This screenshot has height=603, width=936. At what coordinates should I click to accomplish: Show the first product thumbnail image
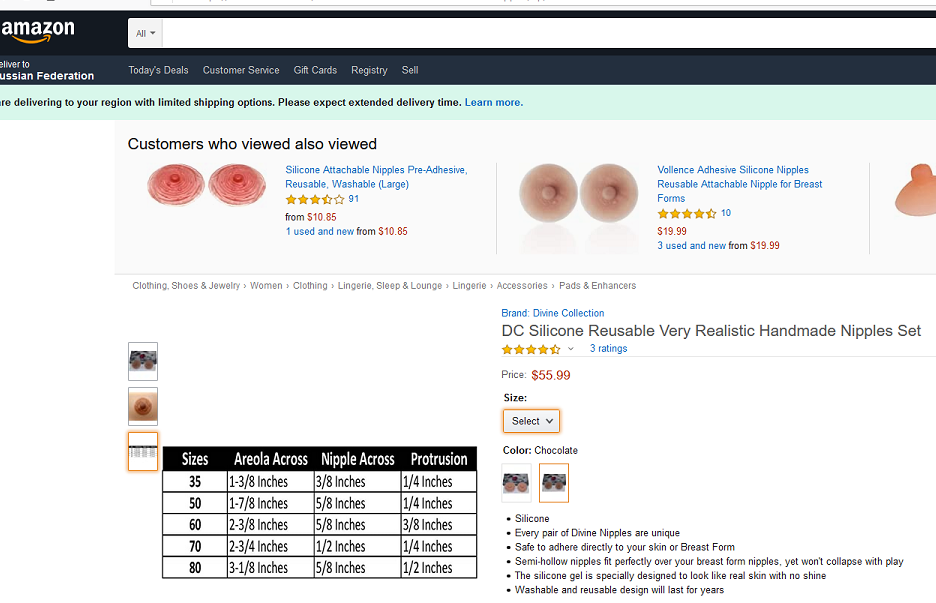143,361
